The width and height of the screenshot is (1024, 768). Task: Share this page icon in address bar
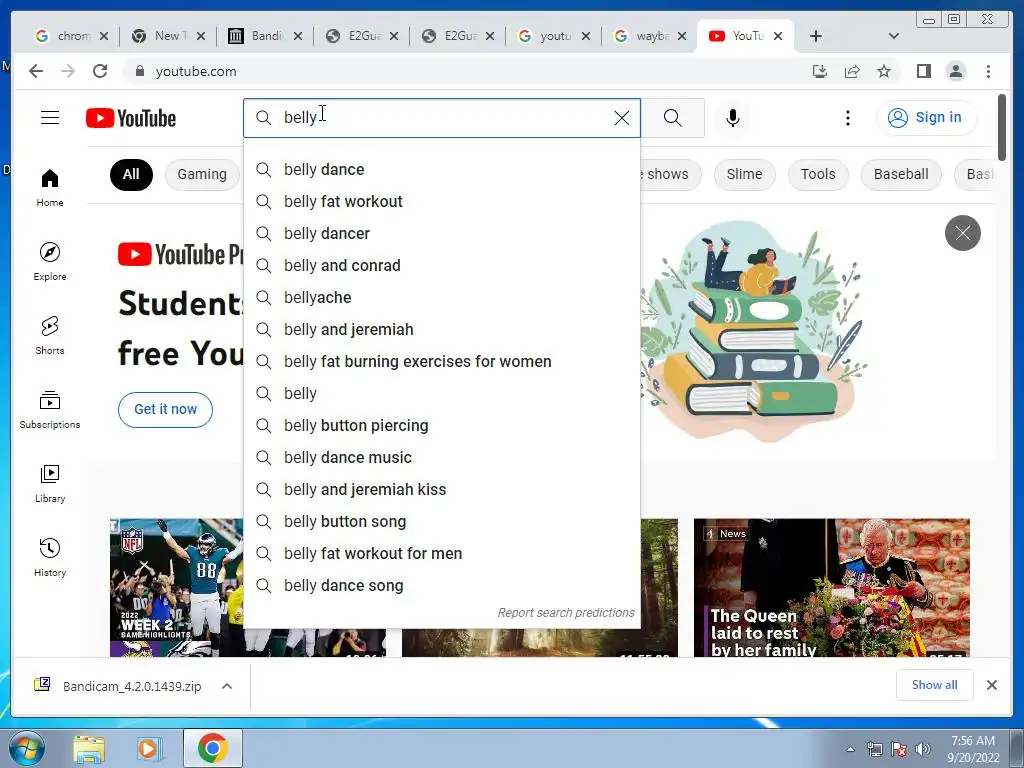(852, 71)
